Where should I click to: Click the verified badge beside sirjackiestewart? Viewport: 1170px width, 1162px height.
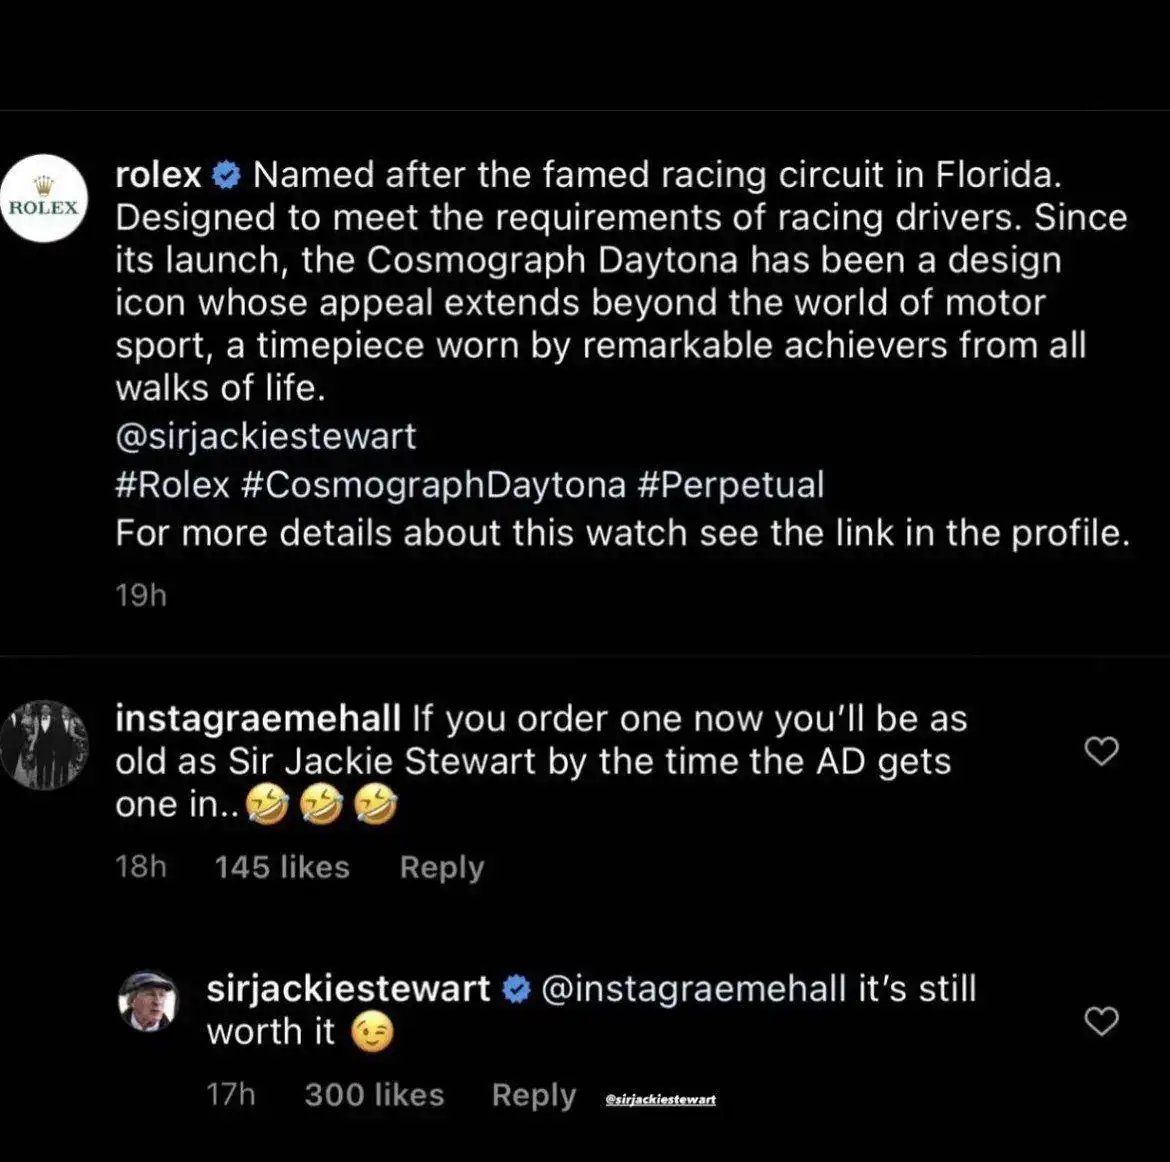pyautogui.click(x=516, y=990)
